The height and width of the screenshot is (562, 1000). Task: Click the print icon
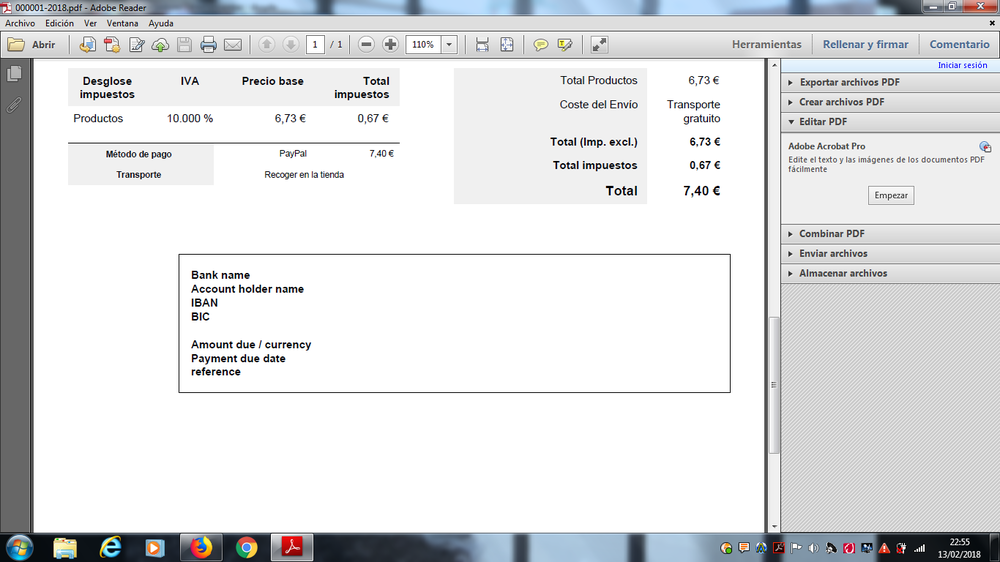pyautogui.click(x=209, y=45)
